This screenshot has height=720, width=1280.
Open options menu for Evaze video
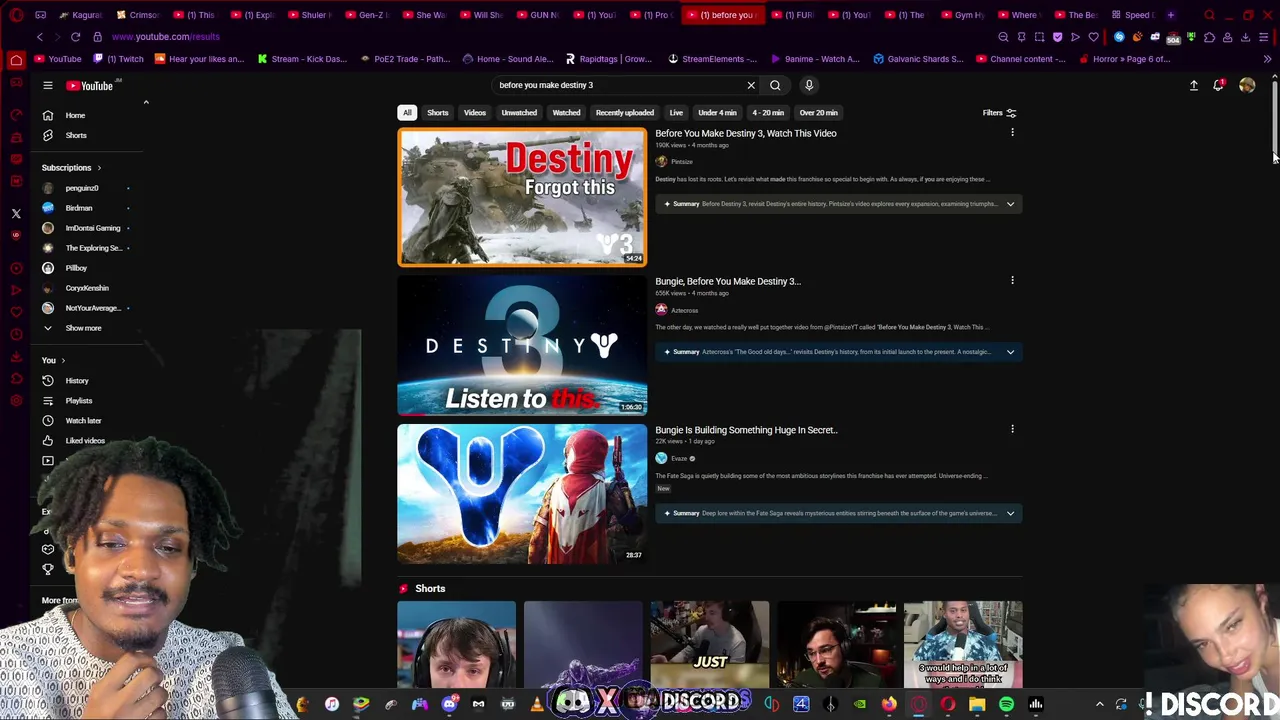1012,429
